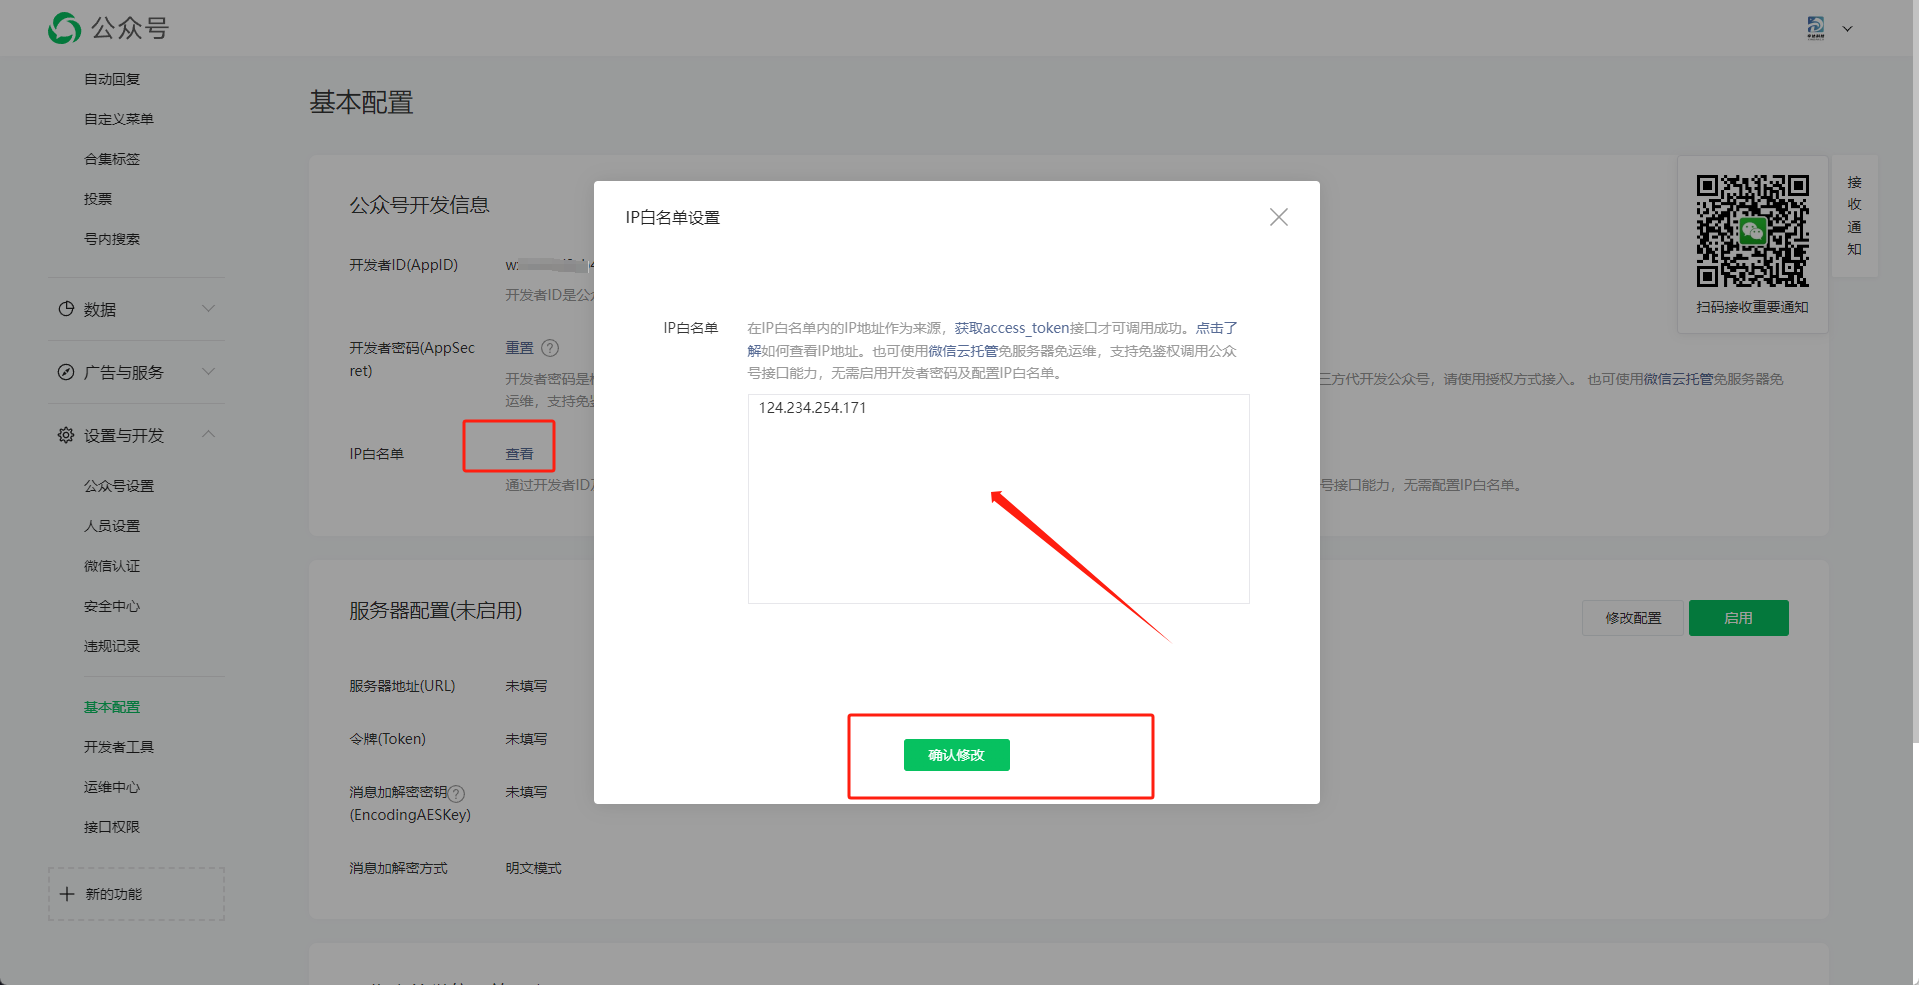Screen dimensions: 1919x985
Task: Click the WeChat 公众号 logo icon
Action: coord(65,28)
